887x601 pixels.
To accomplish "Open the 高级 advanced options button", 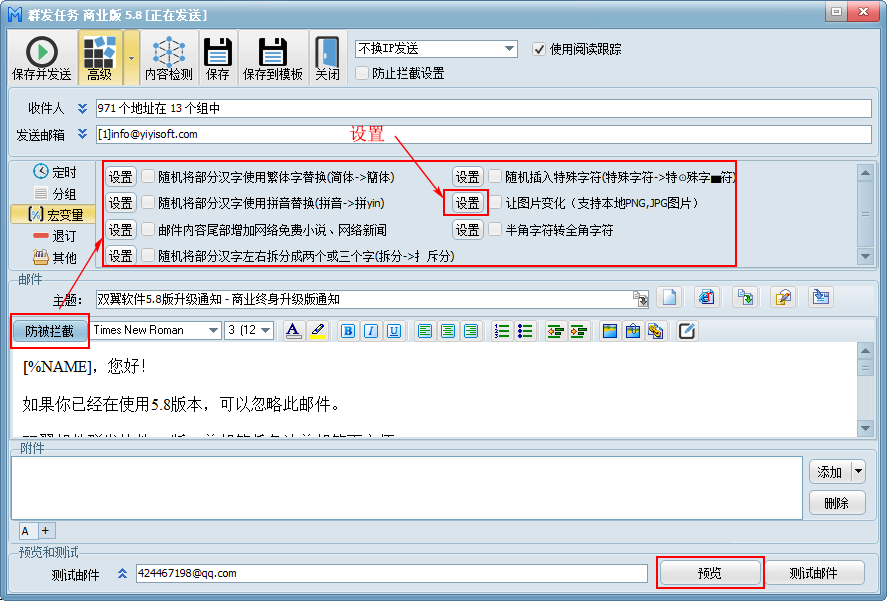I will [x=100, y=58].
